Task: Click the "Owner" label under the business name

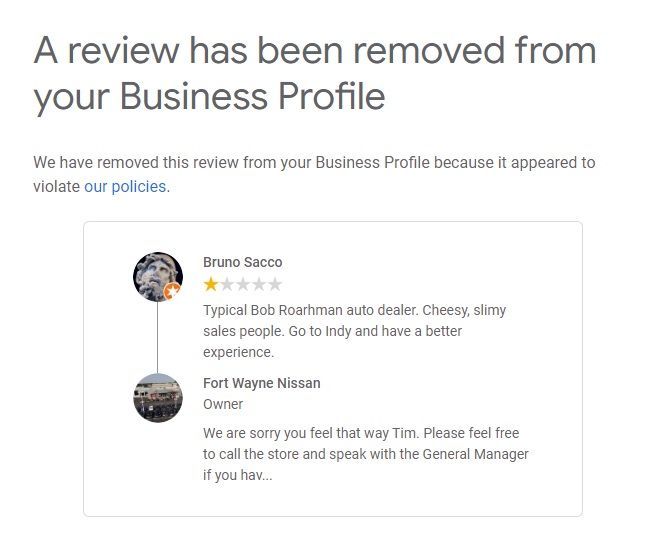Action: (223, 404)
